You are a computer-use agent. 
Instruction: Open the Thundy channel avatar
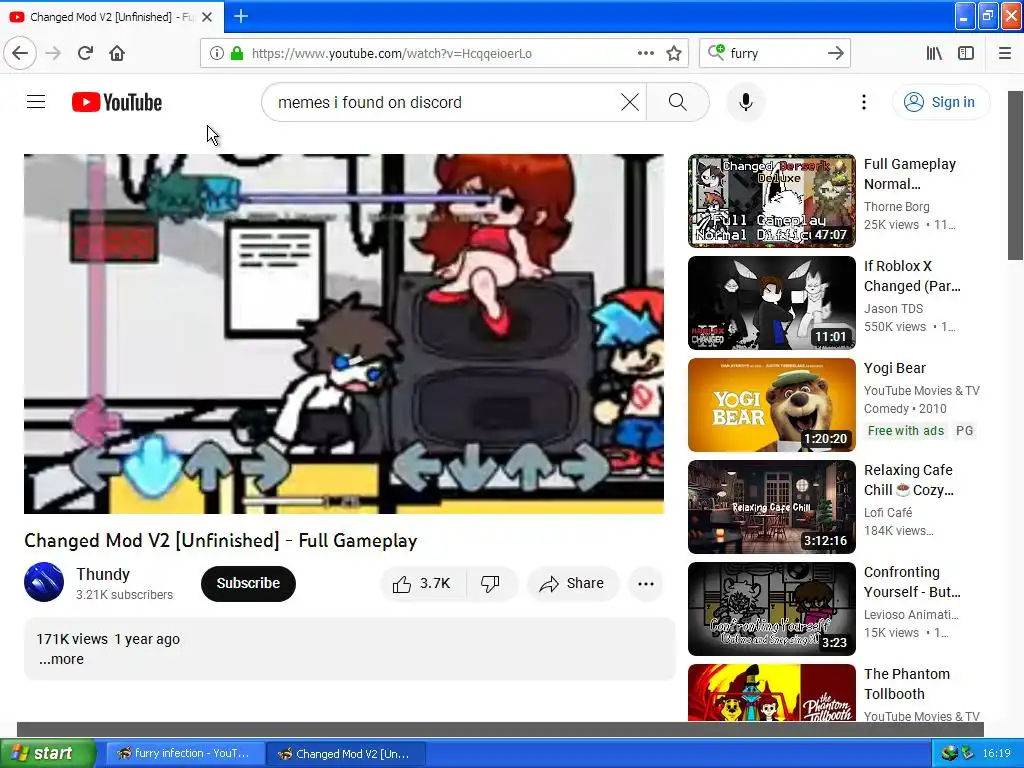click(44, 582)
